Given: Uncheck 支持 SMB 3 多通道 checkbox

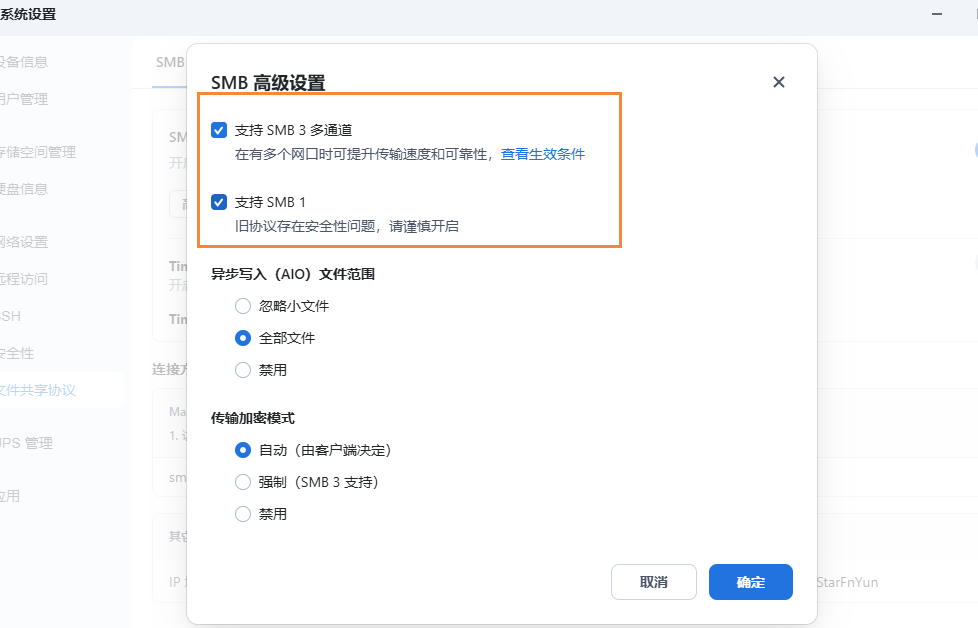Looking at the screenshot, I should pos(219,130).
